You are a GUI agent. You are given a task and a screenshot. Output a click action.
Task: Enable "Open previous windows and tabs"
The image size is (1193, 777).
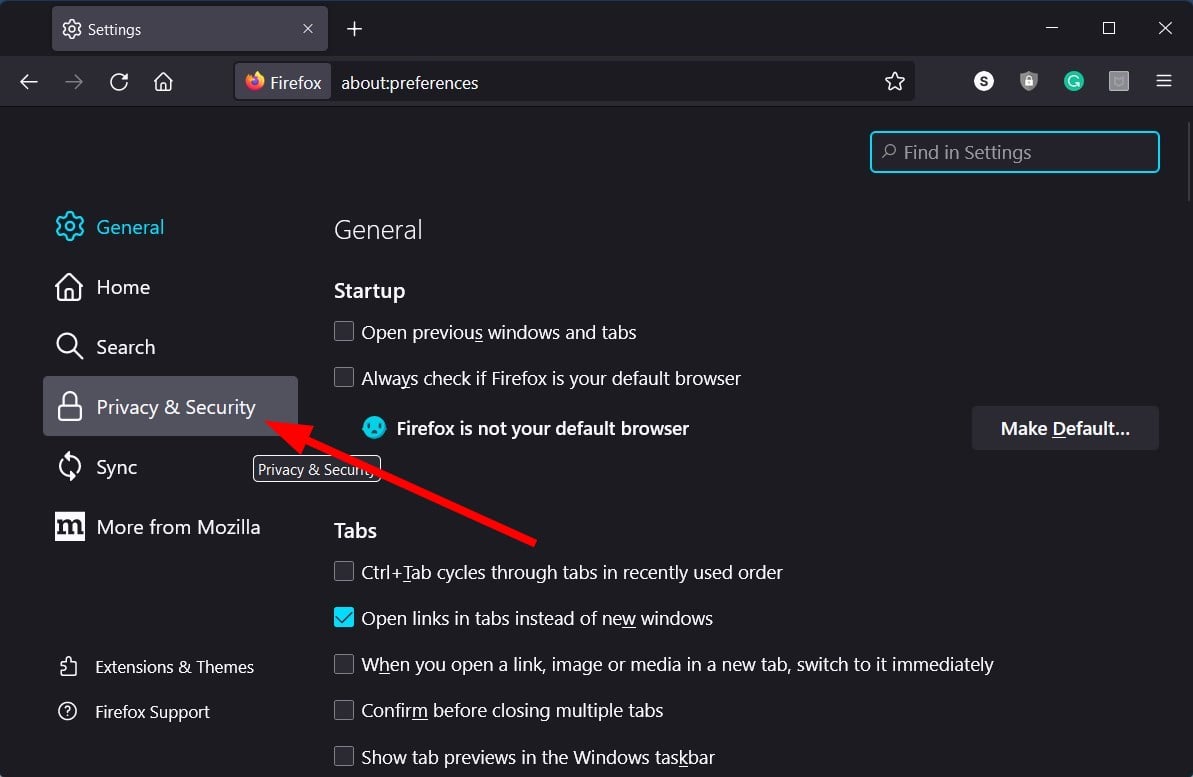344,331
